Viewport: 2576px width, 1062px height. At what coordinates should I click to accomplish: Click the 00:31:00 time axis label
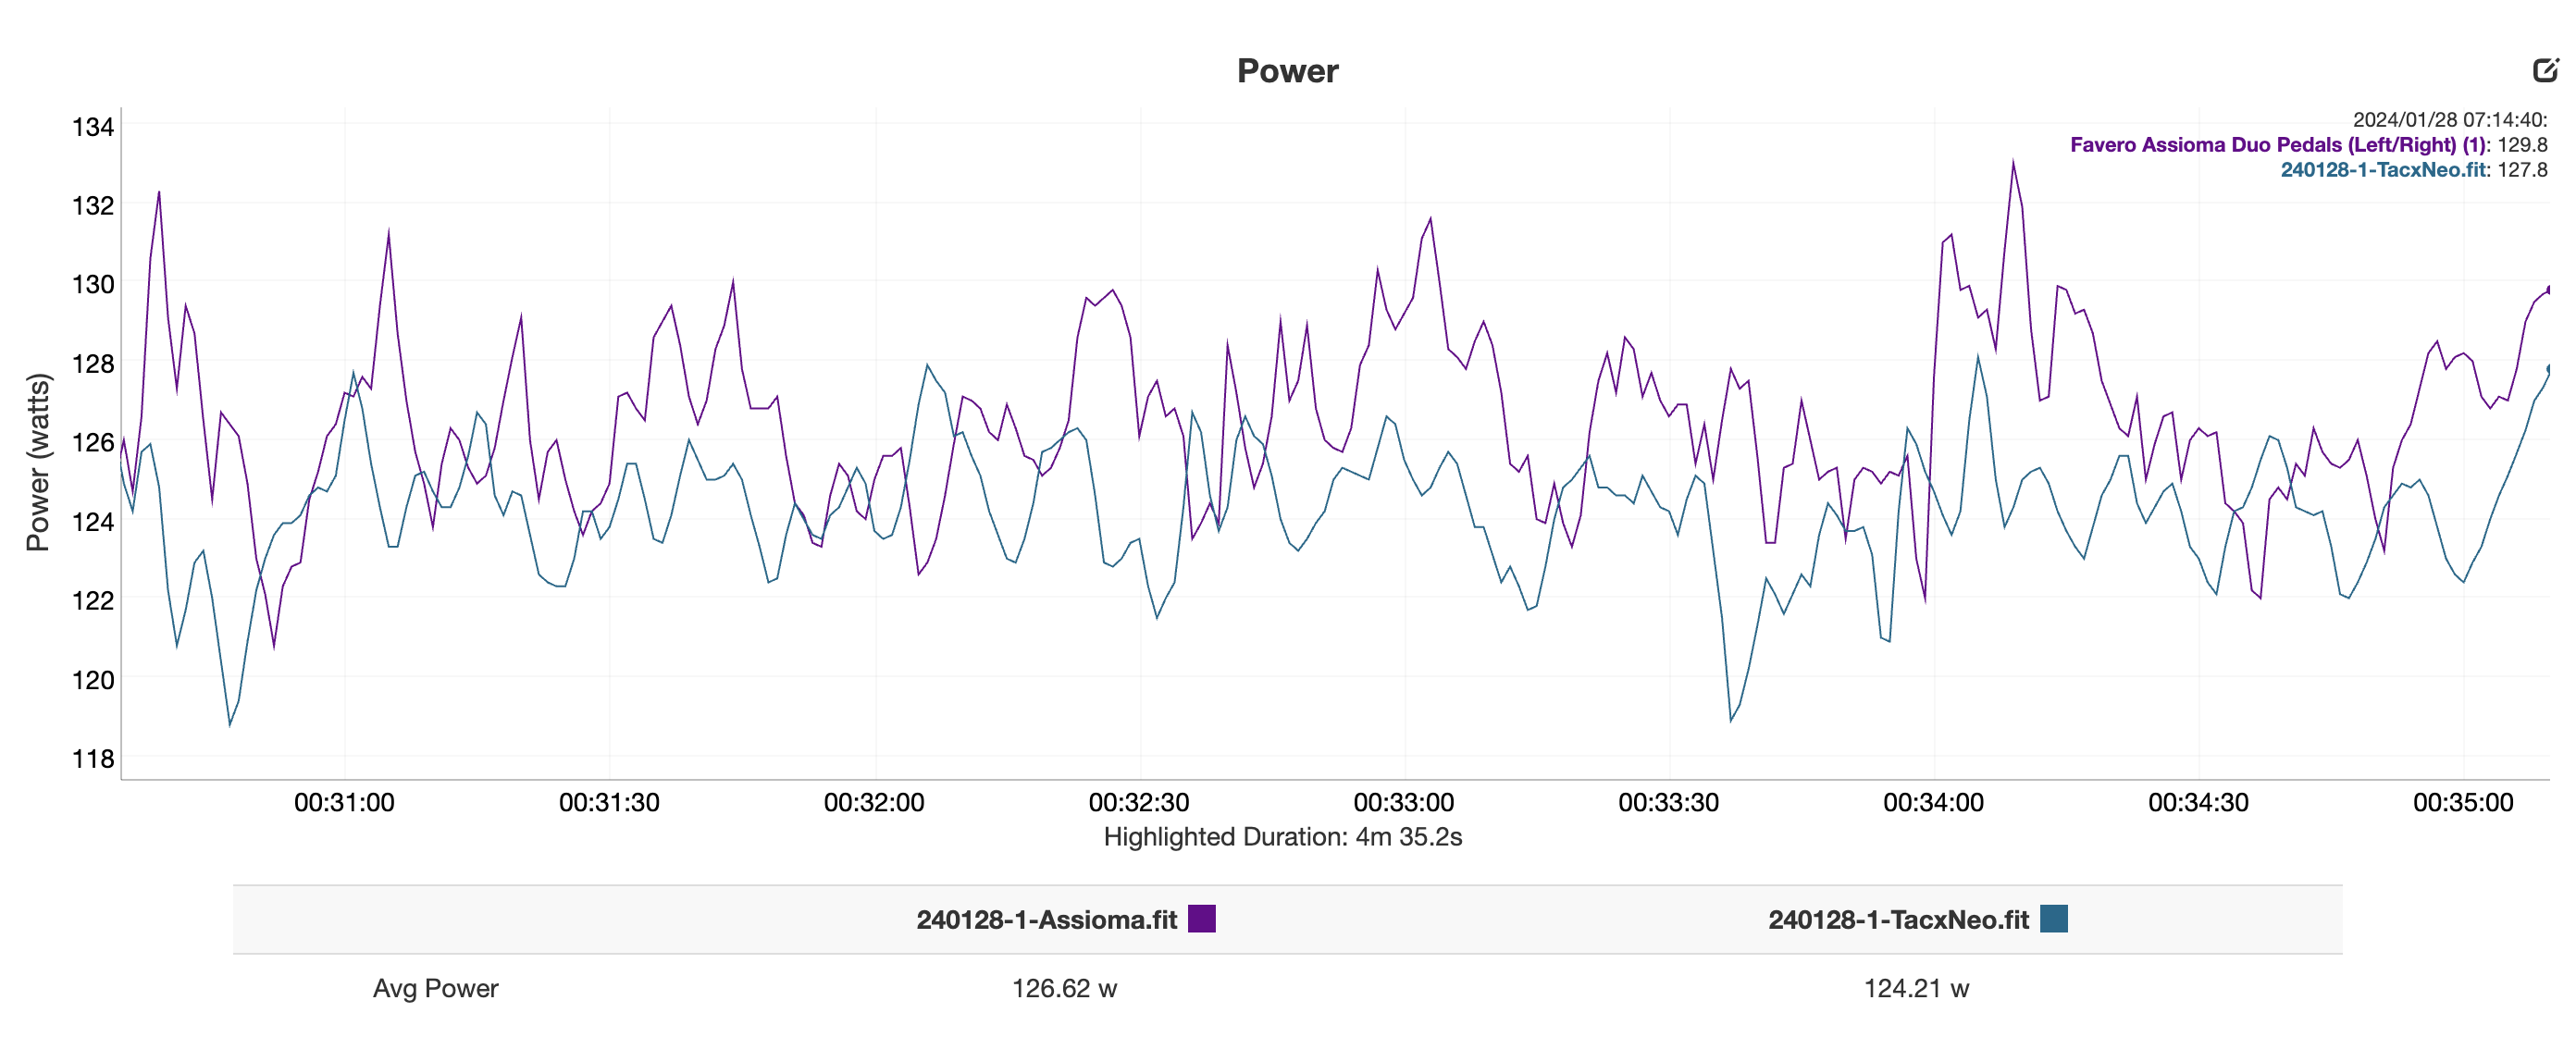click(344, 803)
